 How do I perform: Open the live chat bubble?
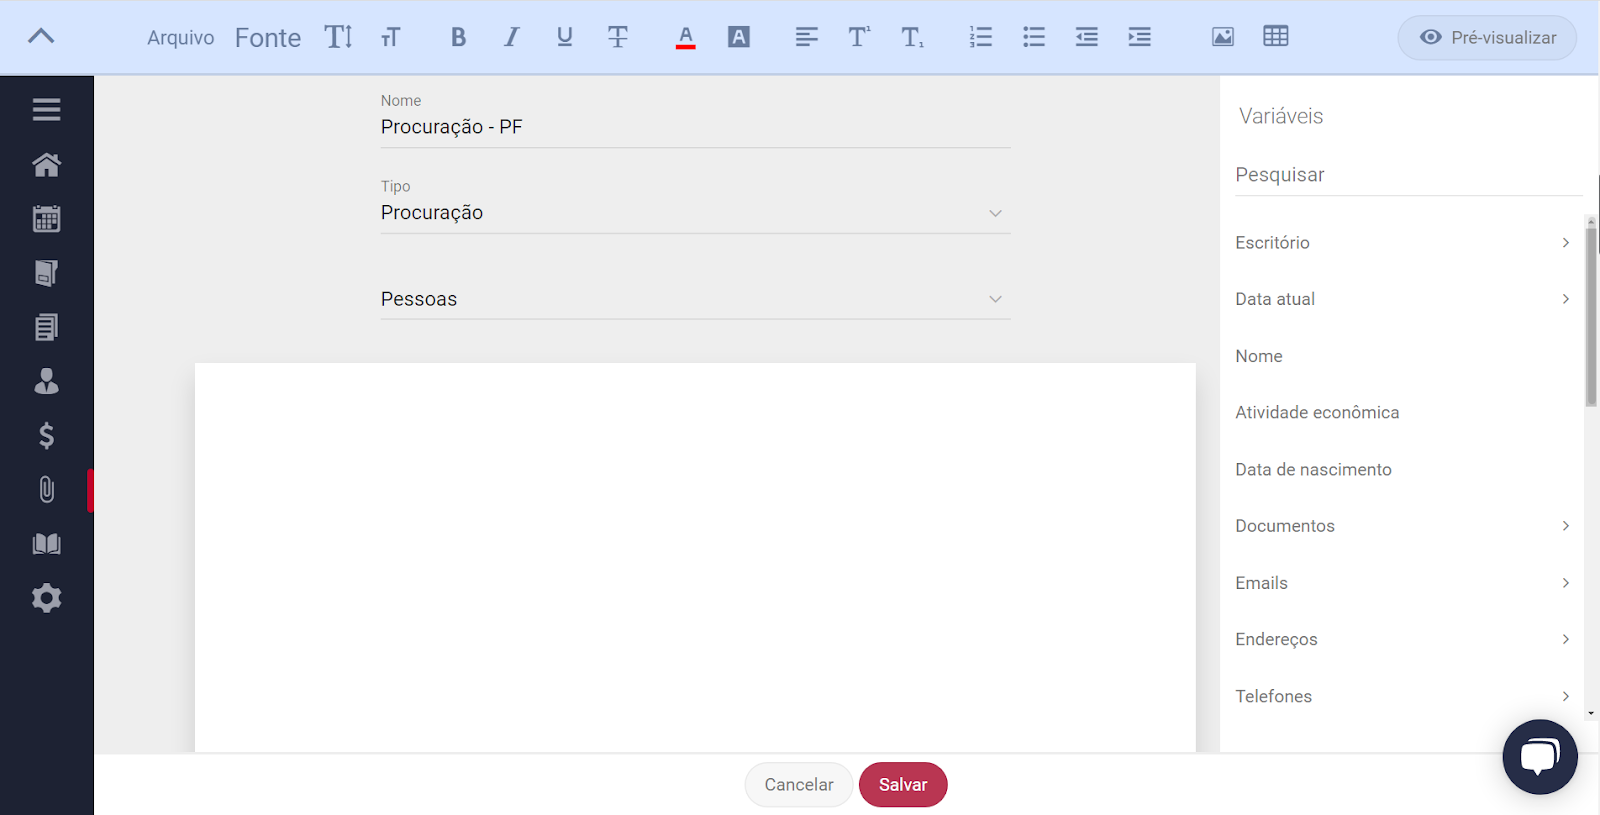[x=1539, y=757]
